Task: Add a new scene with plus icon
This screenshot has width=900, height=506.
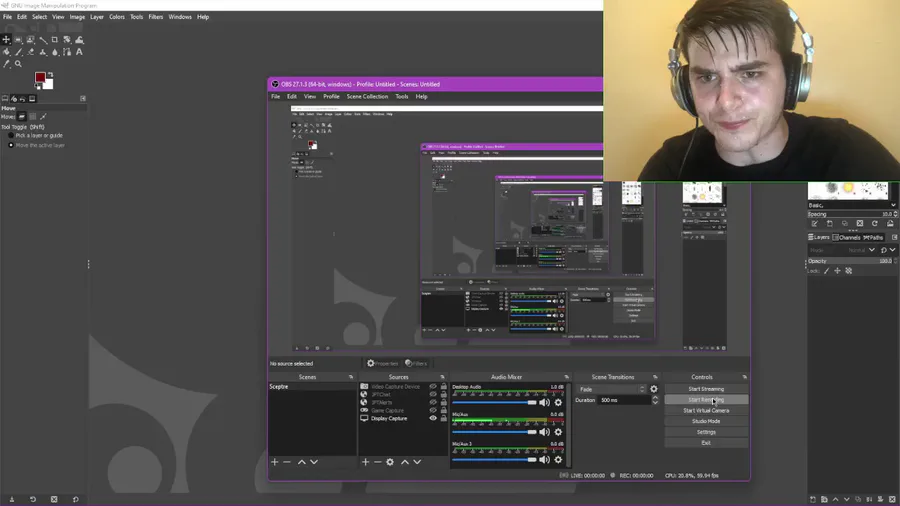Action: [x=274, y=462]
